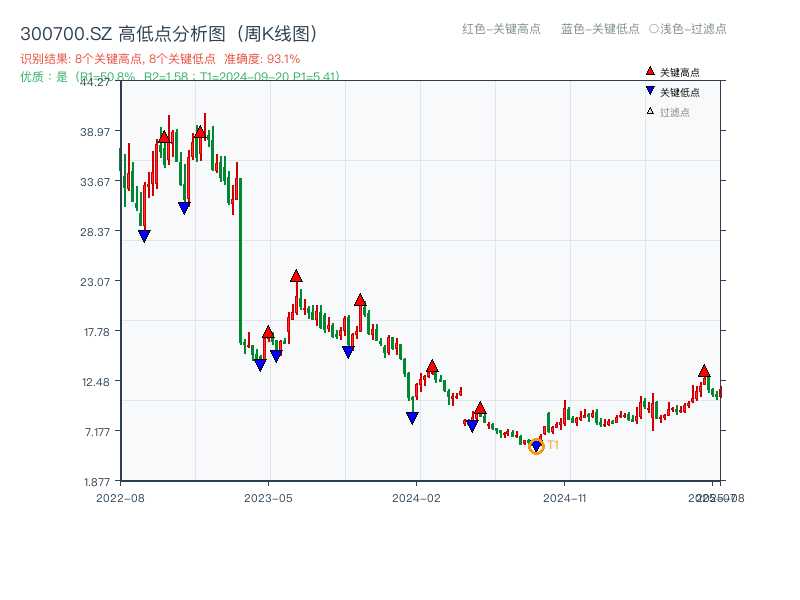Viewport: 800px width, 600px height.
Task: Toggle 浅色-过滤点 in the top legend
Action: pos(689,30)
